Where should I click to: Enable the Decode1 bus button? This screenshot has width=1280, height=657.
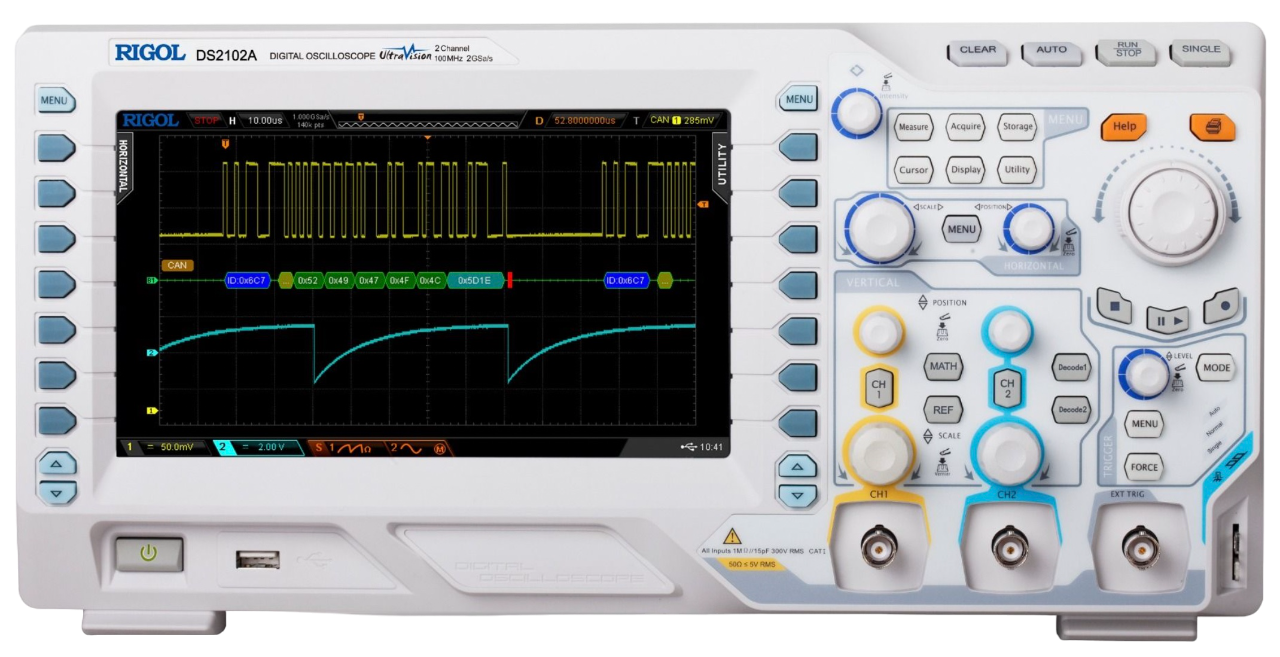click(x=1071, y=367)
